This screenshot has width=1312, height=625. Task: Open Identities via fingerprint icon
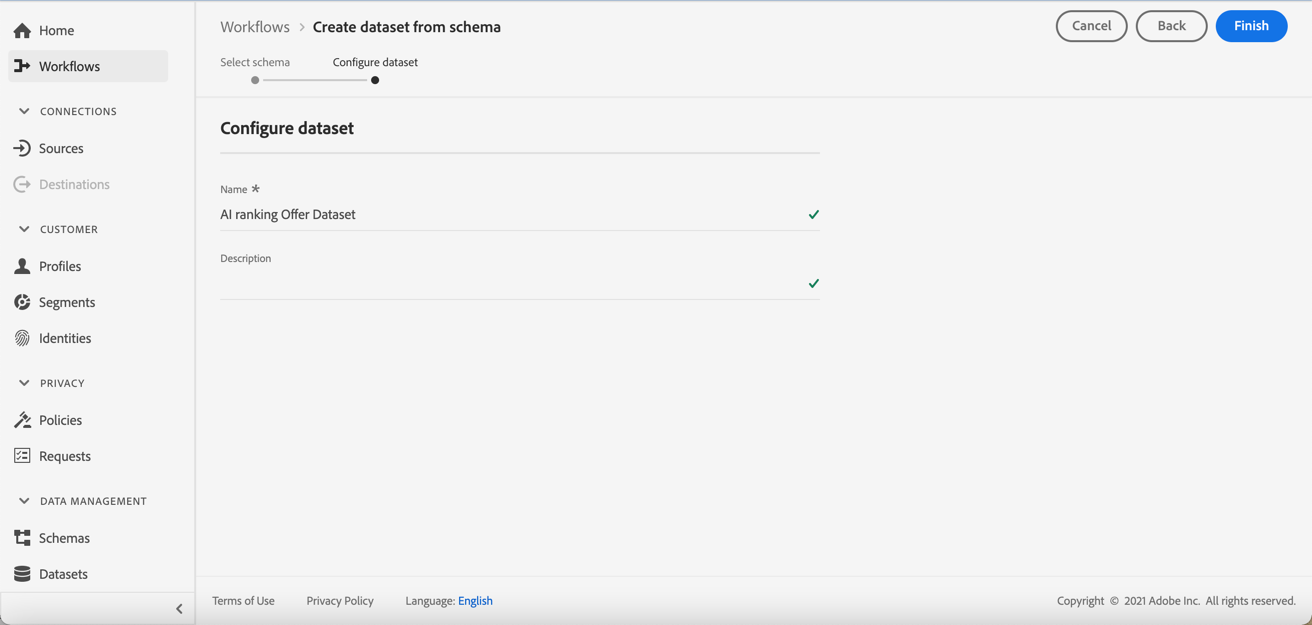tap(22, 339)
